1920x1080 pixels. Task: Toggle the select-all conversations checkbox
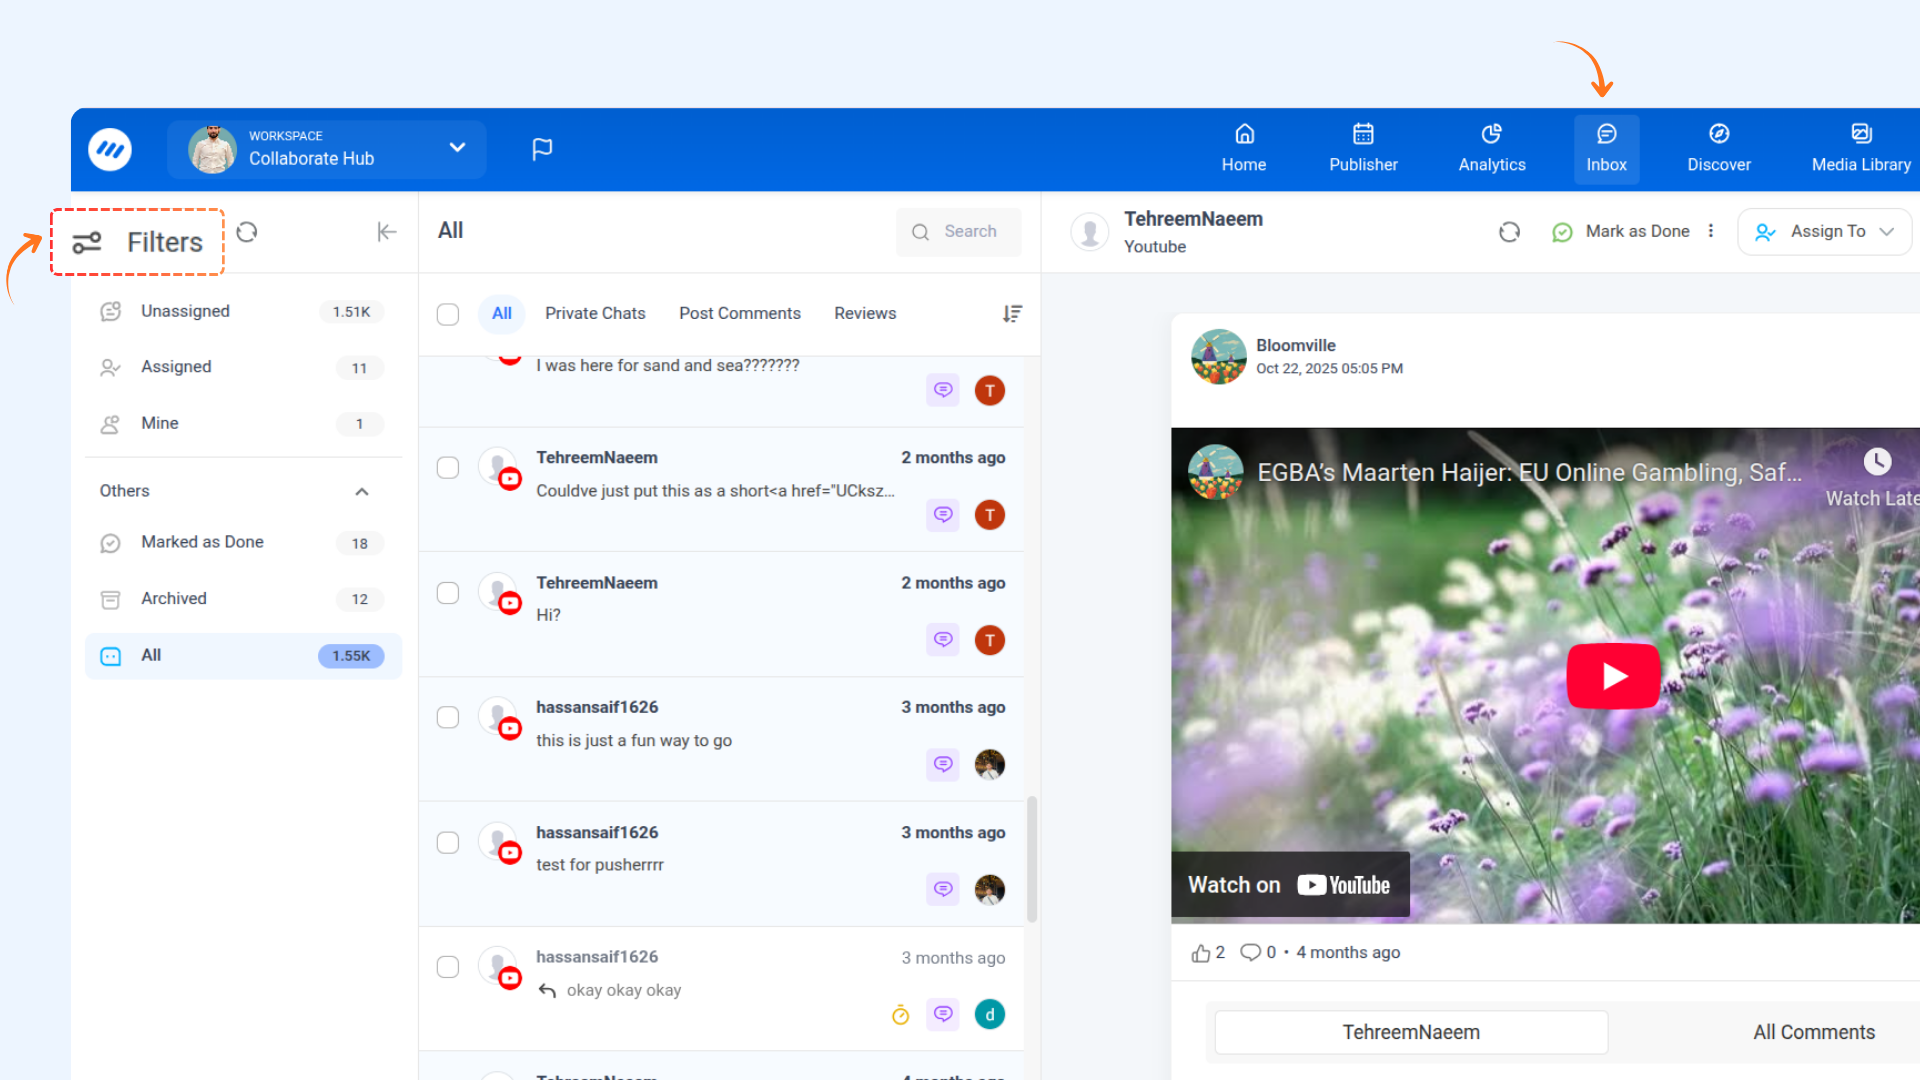point(448,314)
